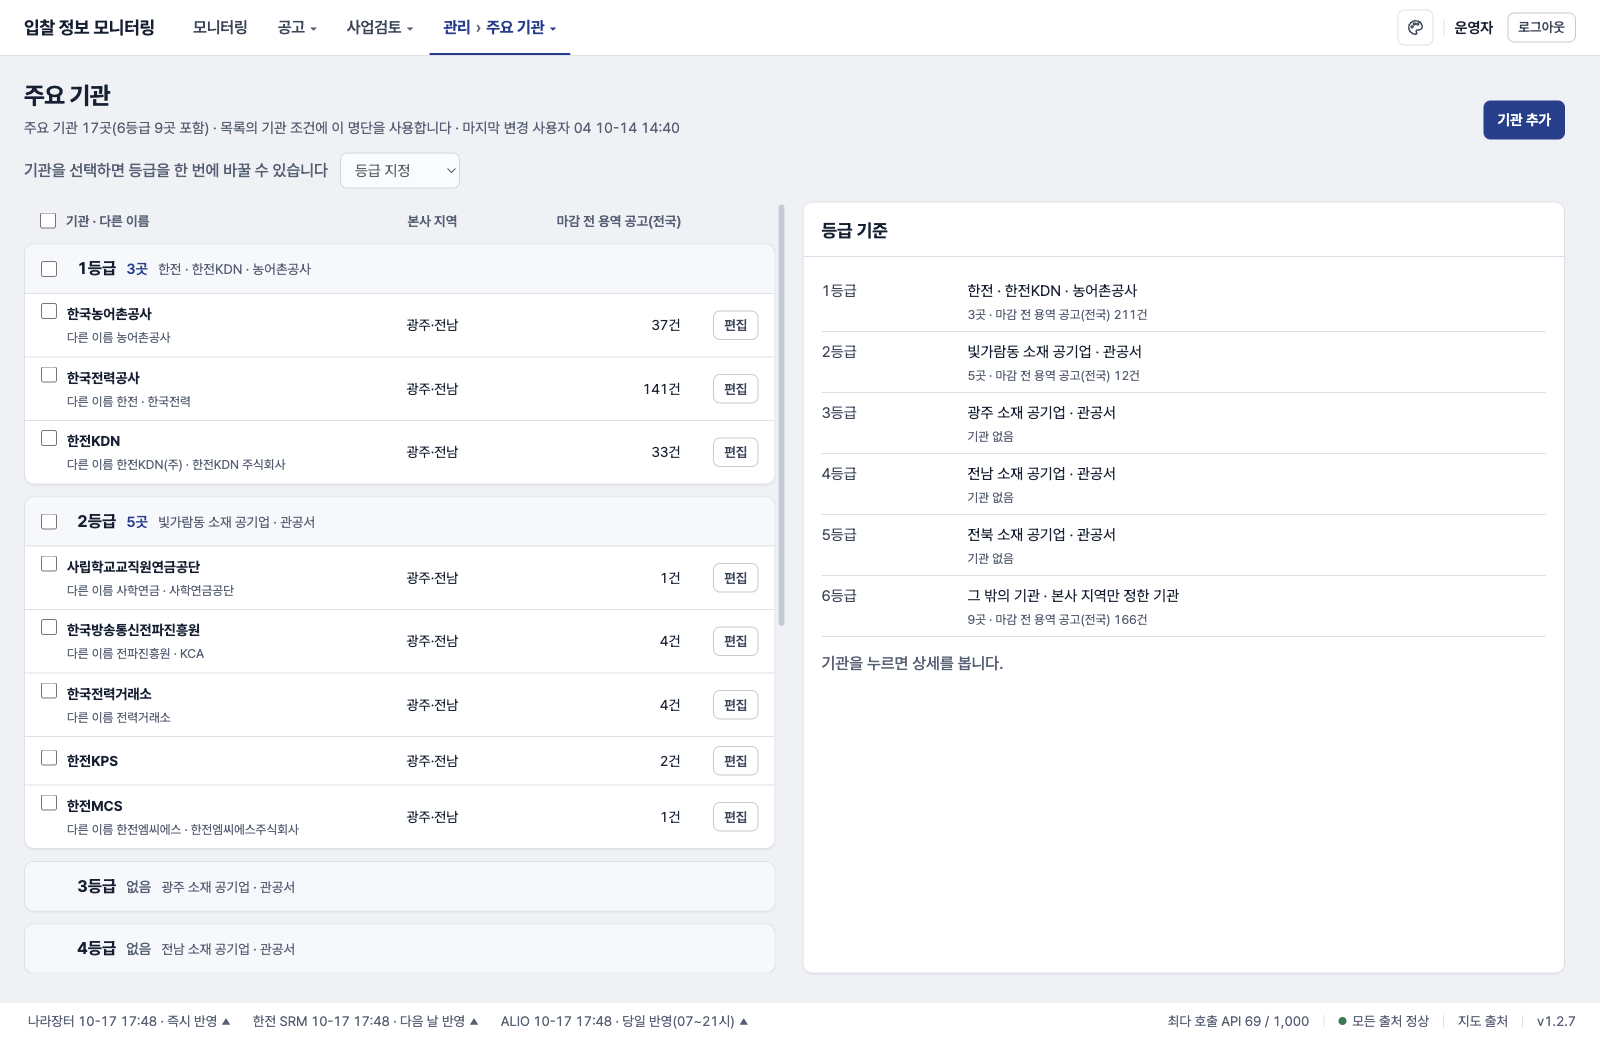Viewport: 1600px width, 1040px height.
Task: Expand the 사업검토 menu
Action: pyautogui.click(x=380, y=28)
